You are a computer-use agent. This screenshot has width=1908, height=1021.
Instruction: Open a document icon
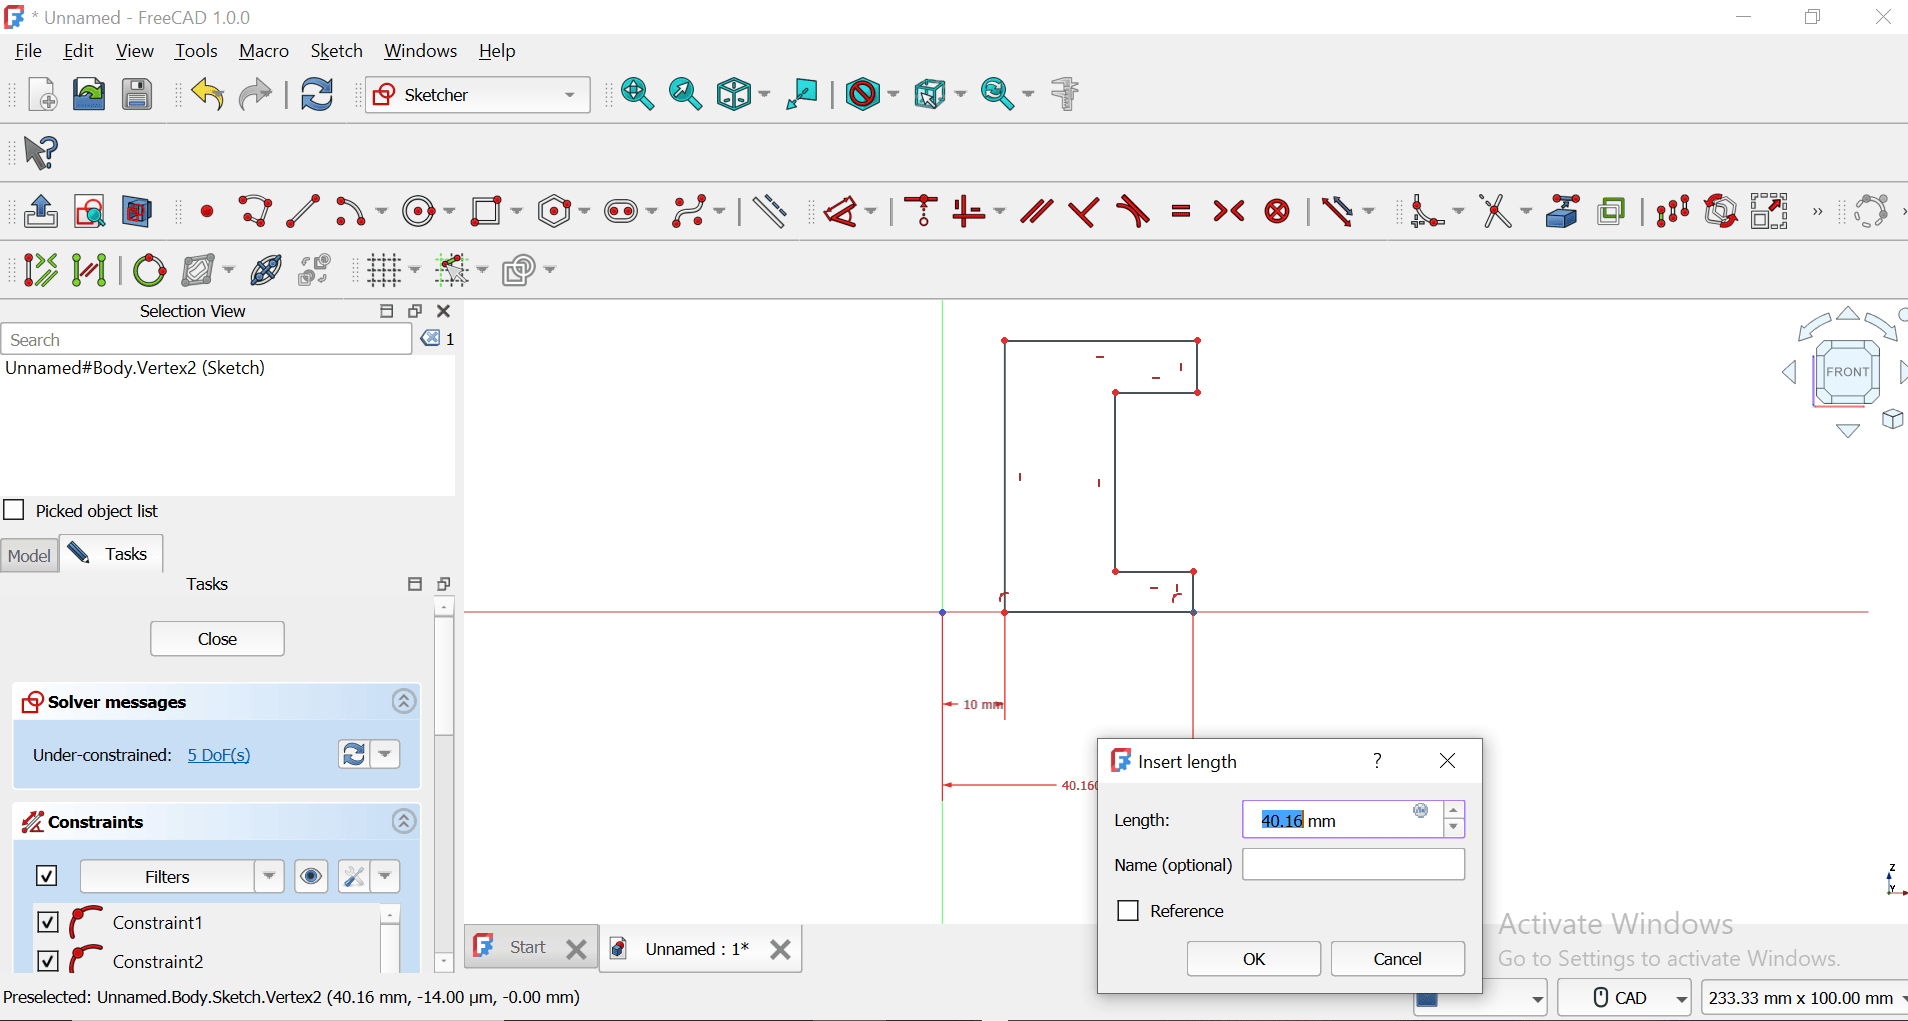coord(89,94)
